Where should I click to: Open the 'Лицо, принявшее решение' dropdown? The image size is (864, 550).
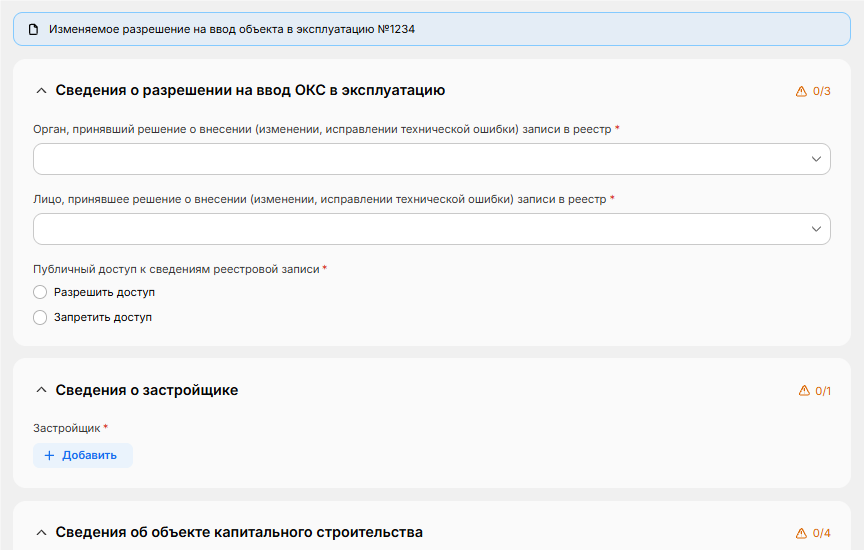pos(431,229)
